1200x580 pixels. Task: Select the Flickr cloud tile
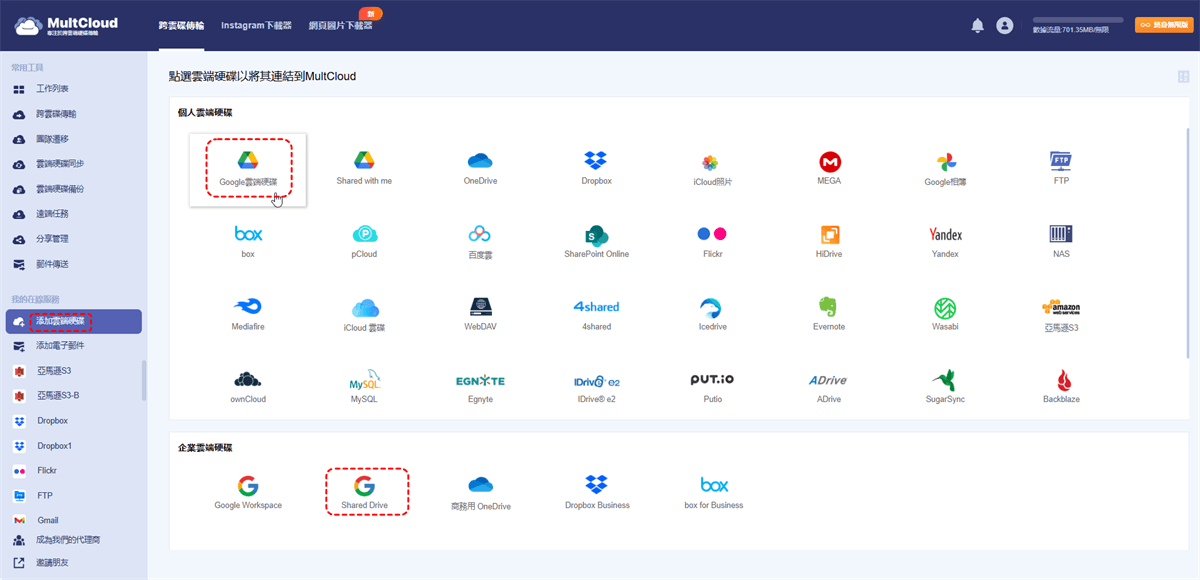pos(712,241)
